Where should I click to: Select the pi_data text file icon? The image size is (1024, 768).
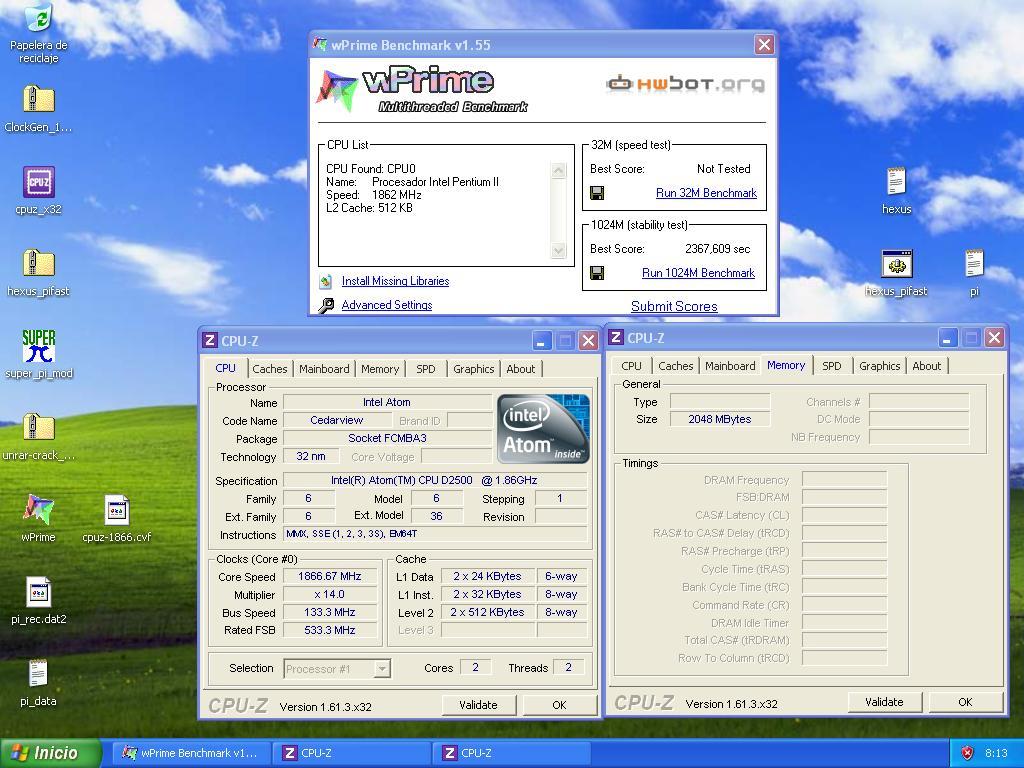(x=39, y=673)
